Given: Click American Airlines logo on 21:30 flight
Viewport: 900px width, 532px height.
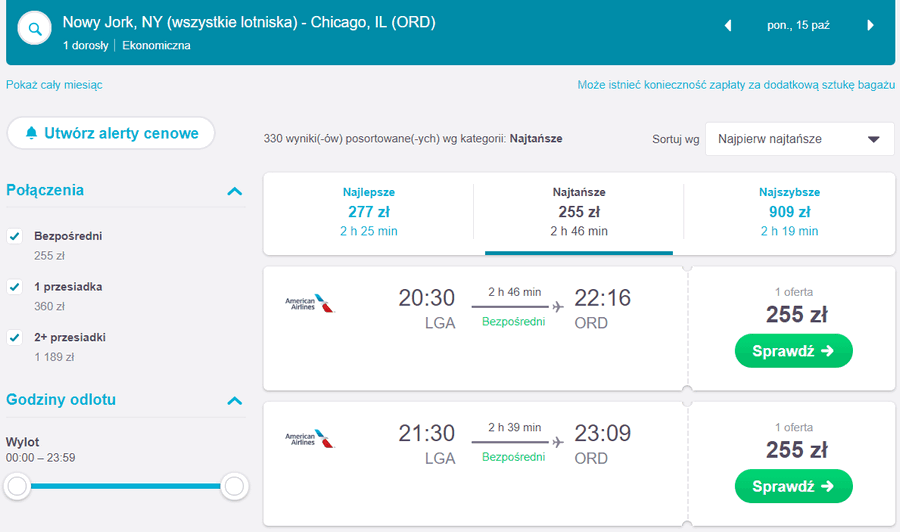Looking at the screenshot, I should point(309,438).
